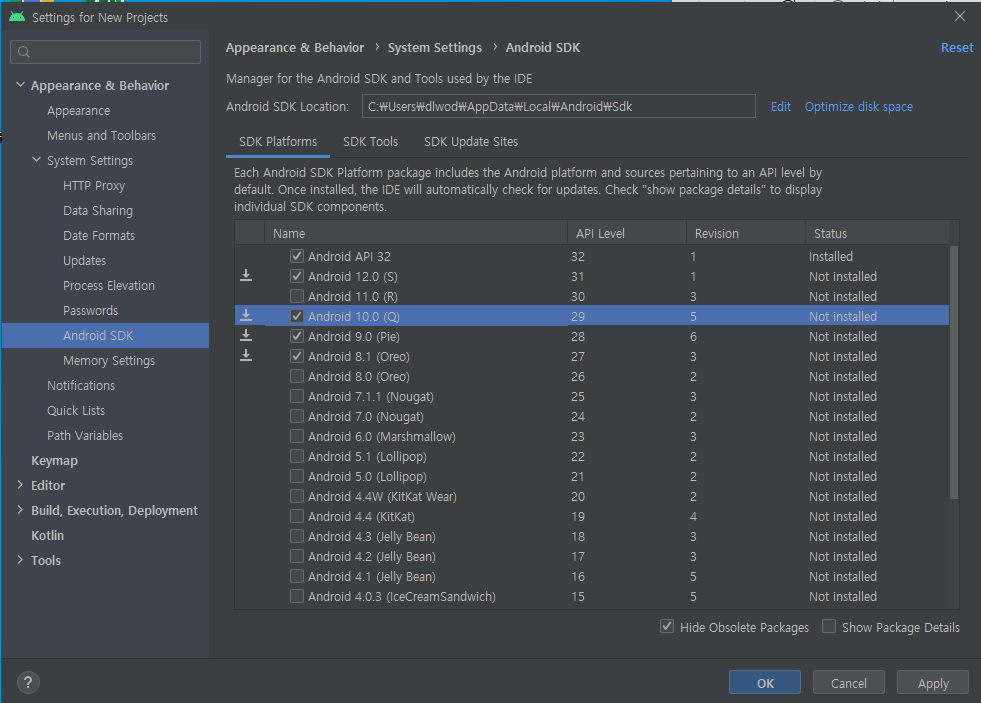Screen dimensions: 981x703
Task: Click the Android SDK Location path field
Action: [559, 106]
